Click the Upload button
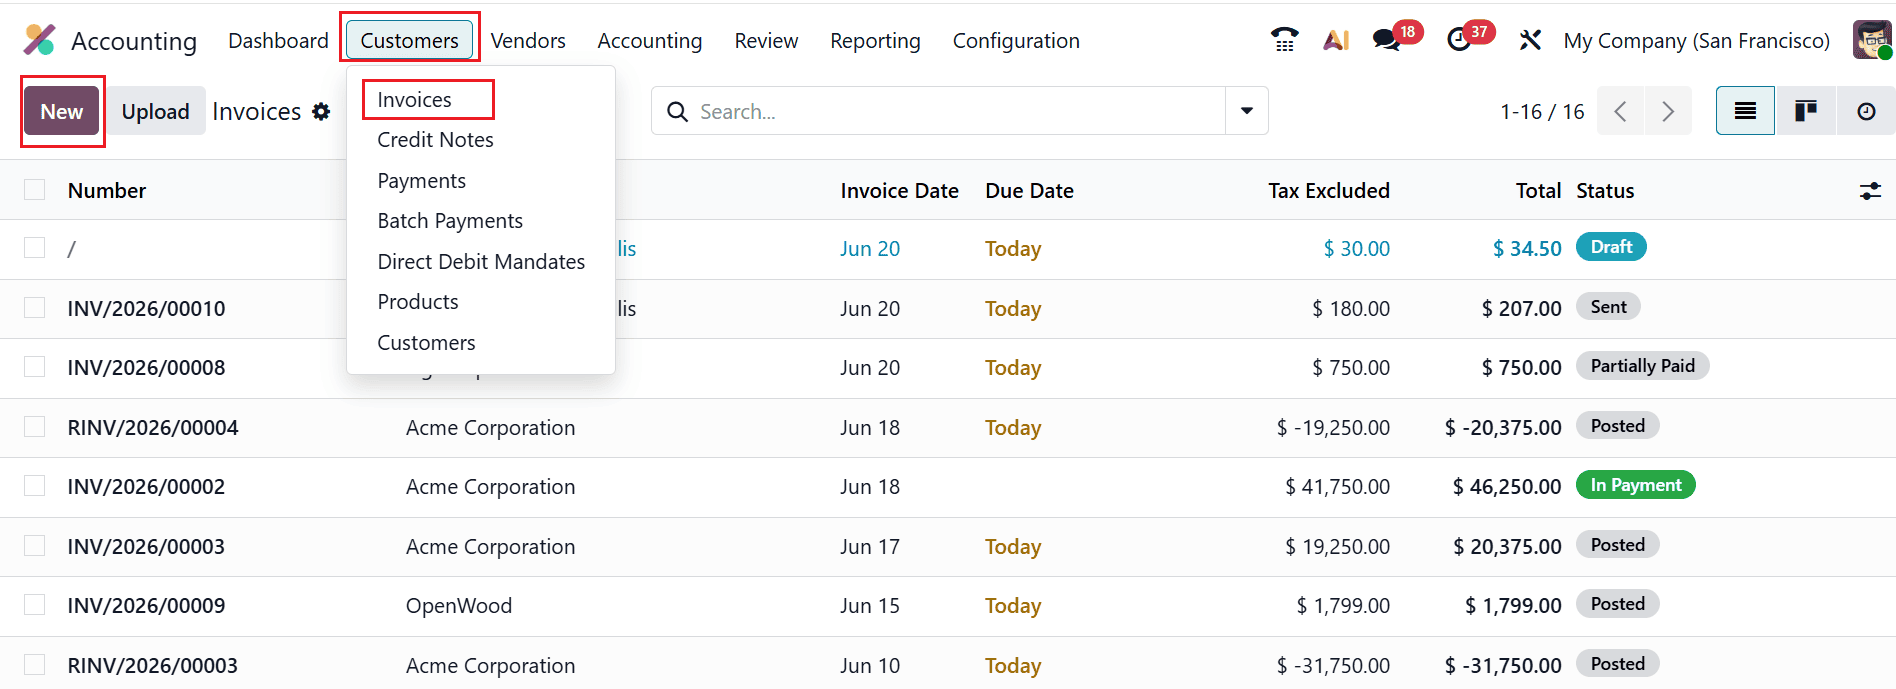1896x689 pixels. [x=155, y=111]
